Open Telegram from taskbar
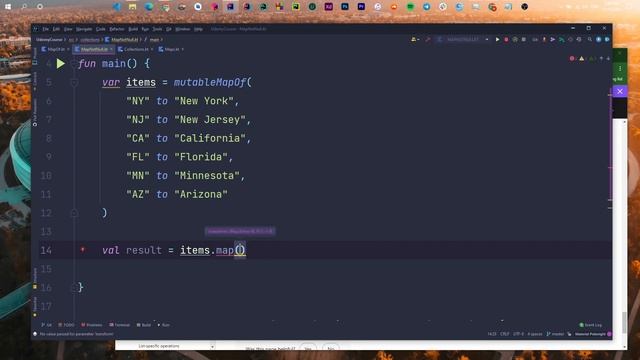Viewport: 640px width, 360px height. click(x=427, y=7)
